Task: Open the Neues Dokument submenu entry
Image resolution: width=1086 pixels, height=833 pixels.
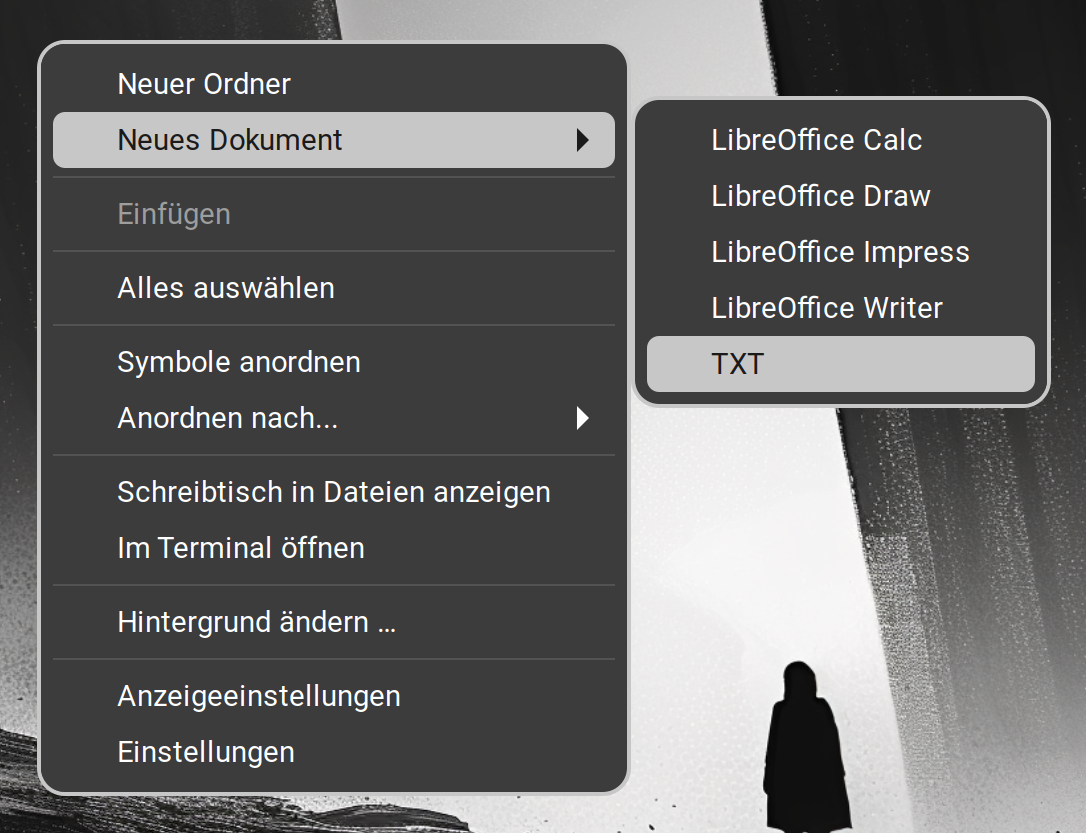Action: [230, 140]
